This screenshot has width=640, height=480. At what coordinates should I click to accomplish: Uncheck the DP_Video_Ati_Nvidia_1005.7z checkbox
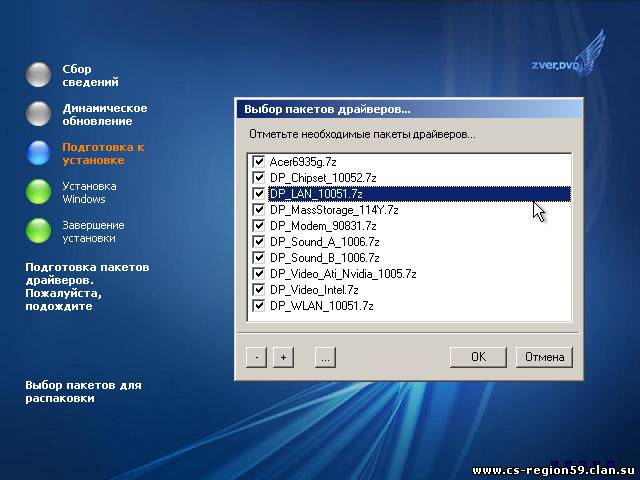[258, 273]
